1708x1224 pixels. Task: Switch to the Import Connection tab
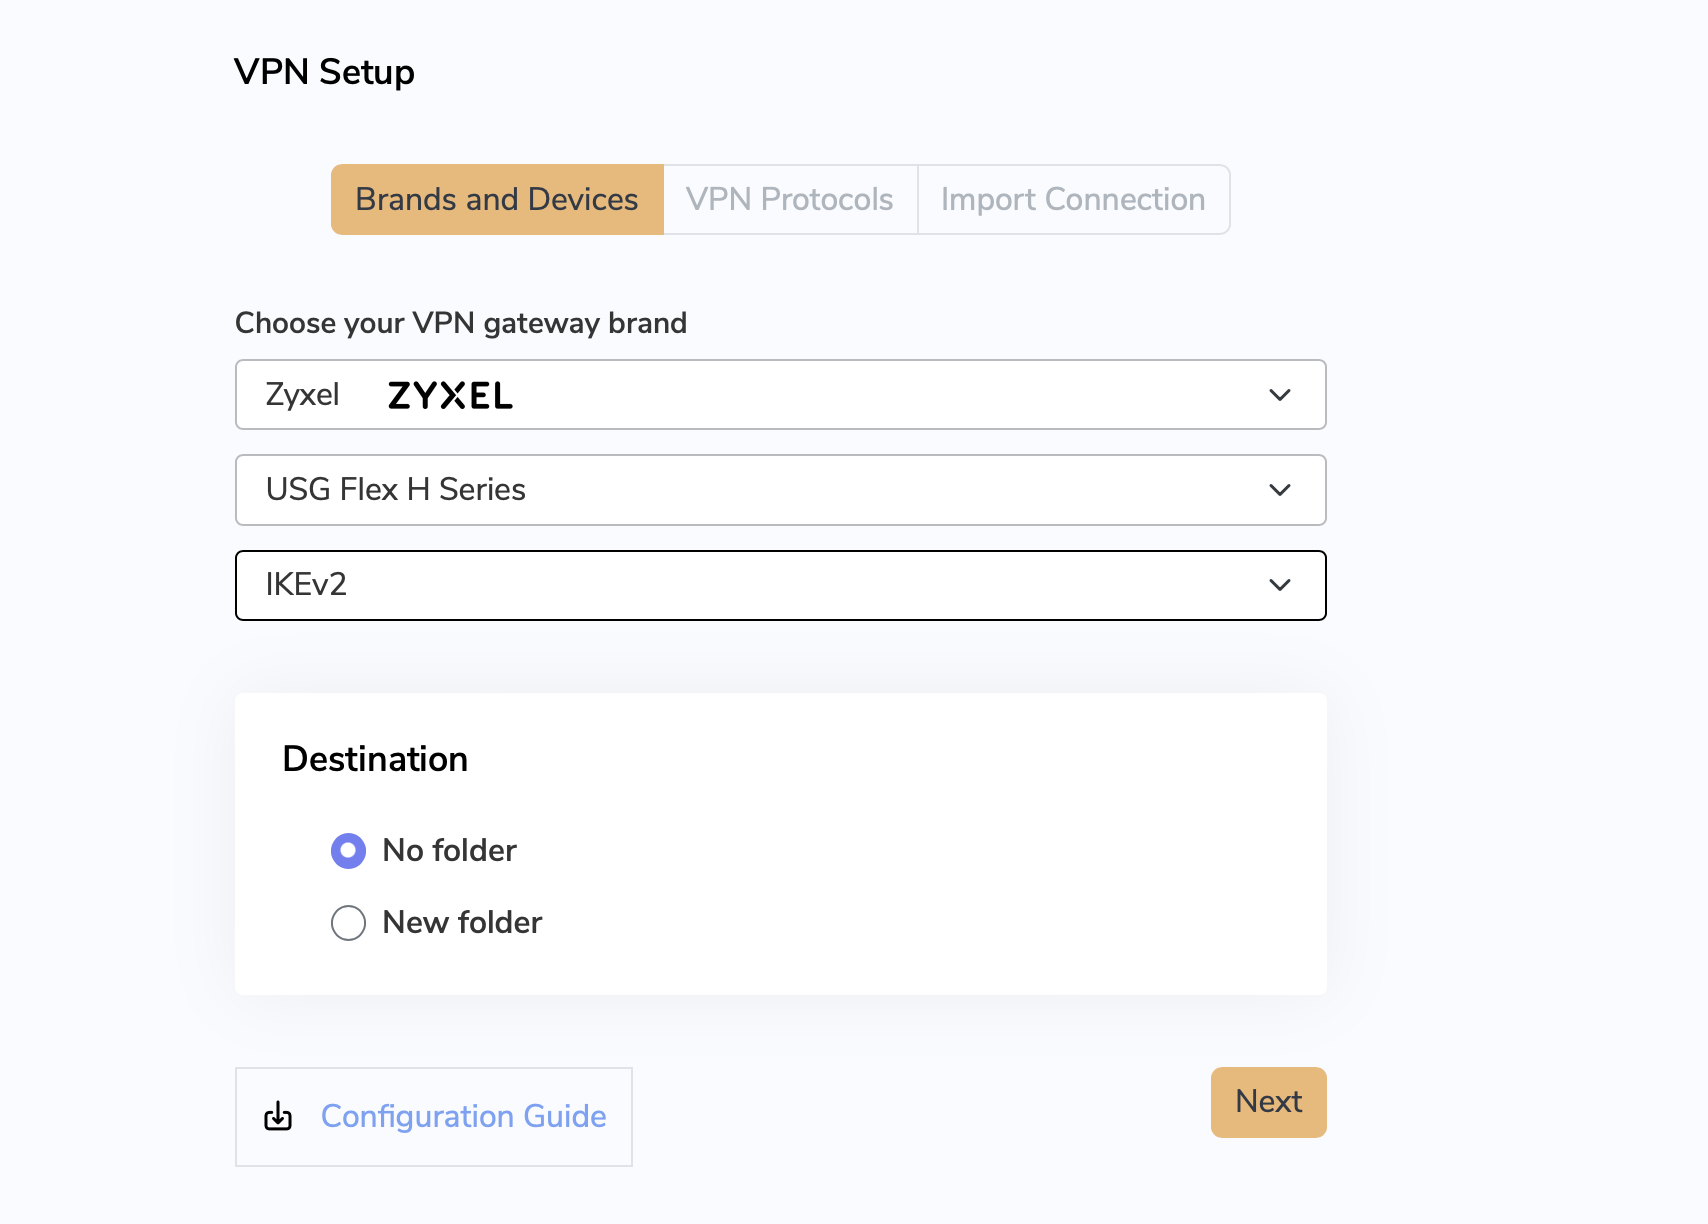point(1073,200)
